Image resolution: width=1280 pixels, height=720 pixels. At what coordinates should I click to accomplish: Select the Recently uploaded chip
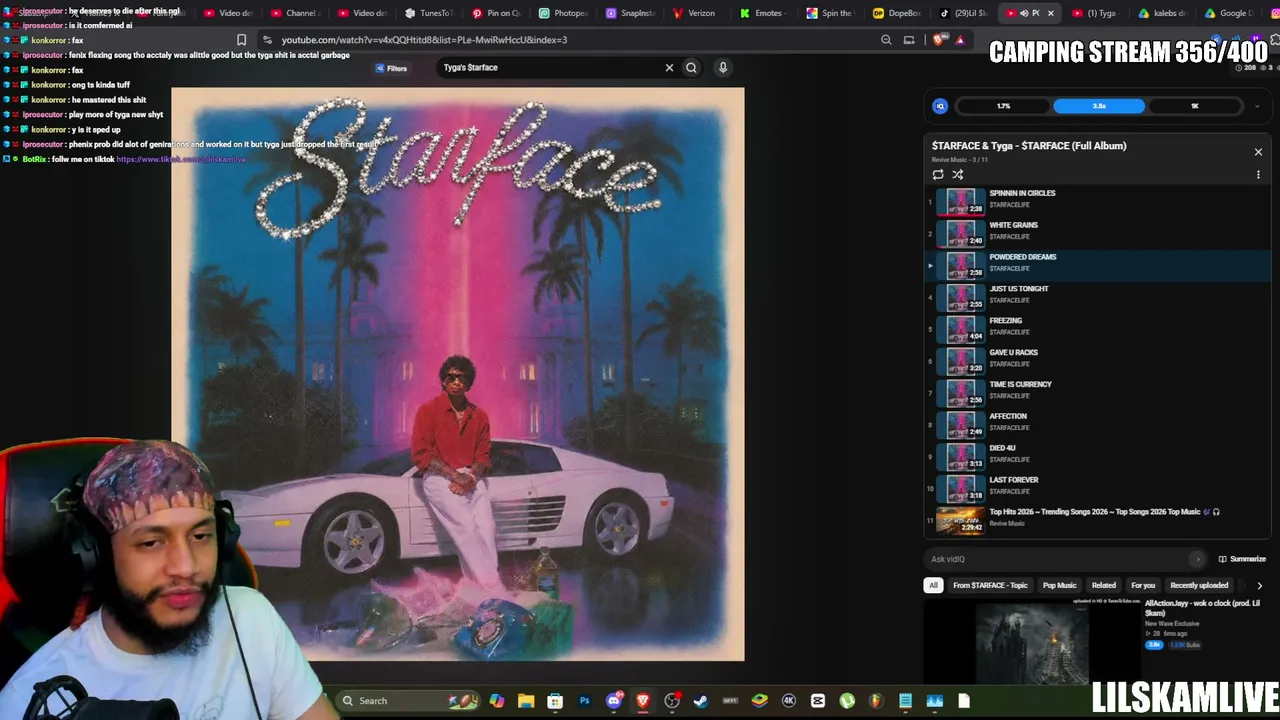(x=1199, y=585)
